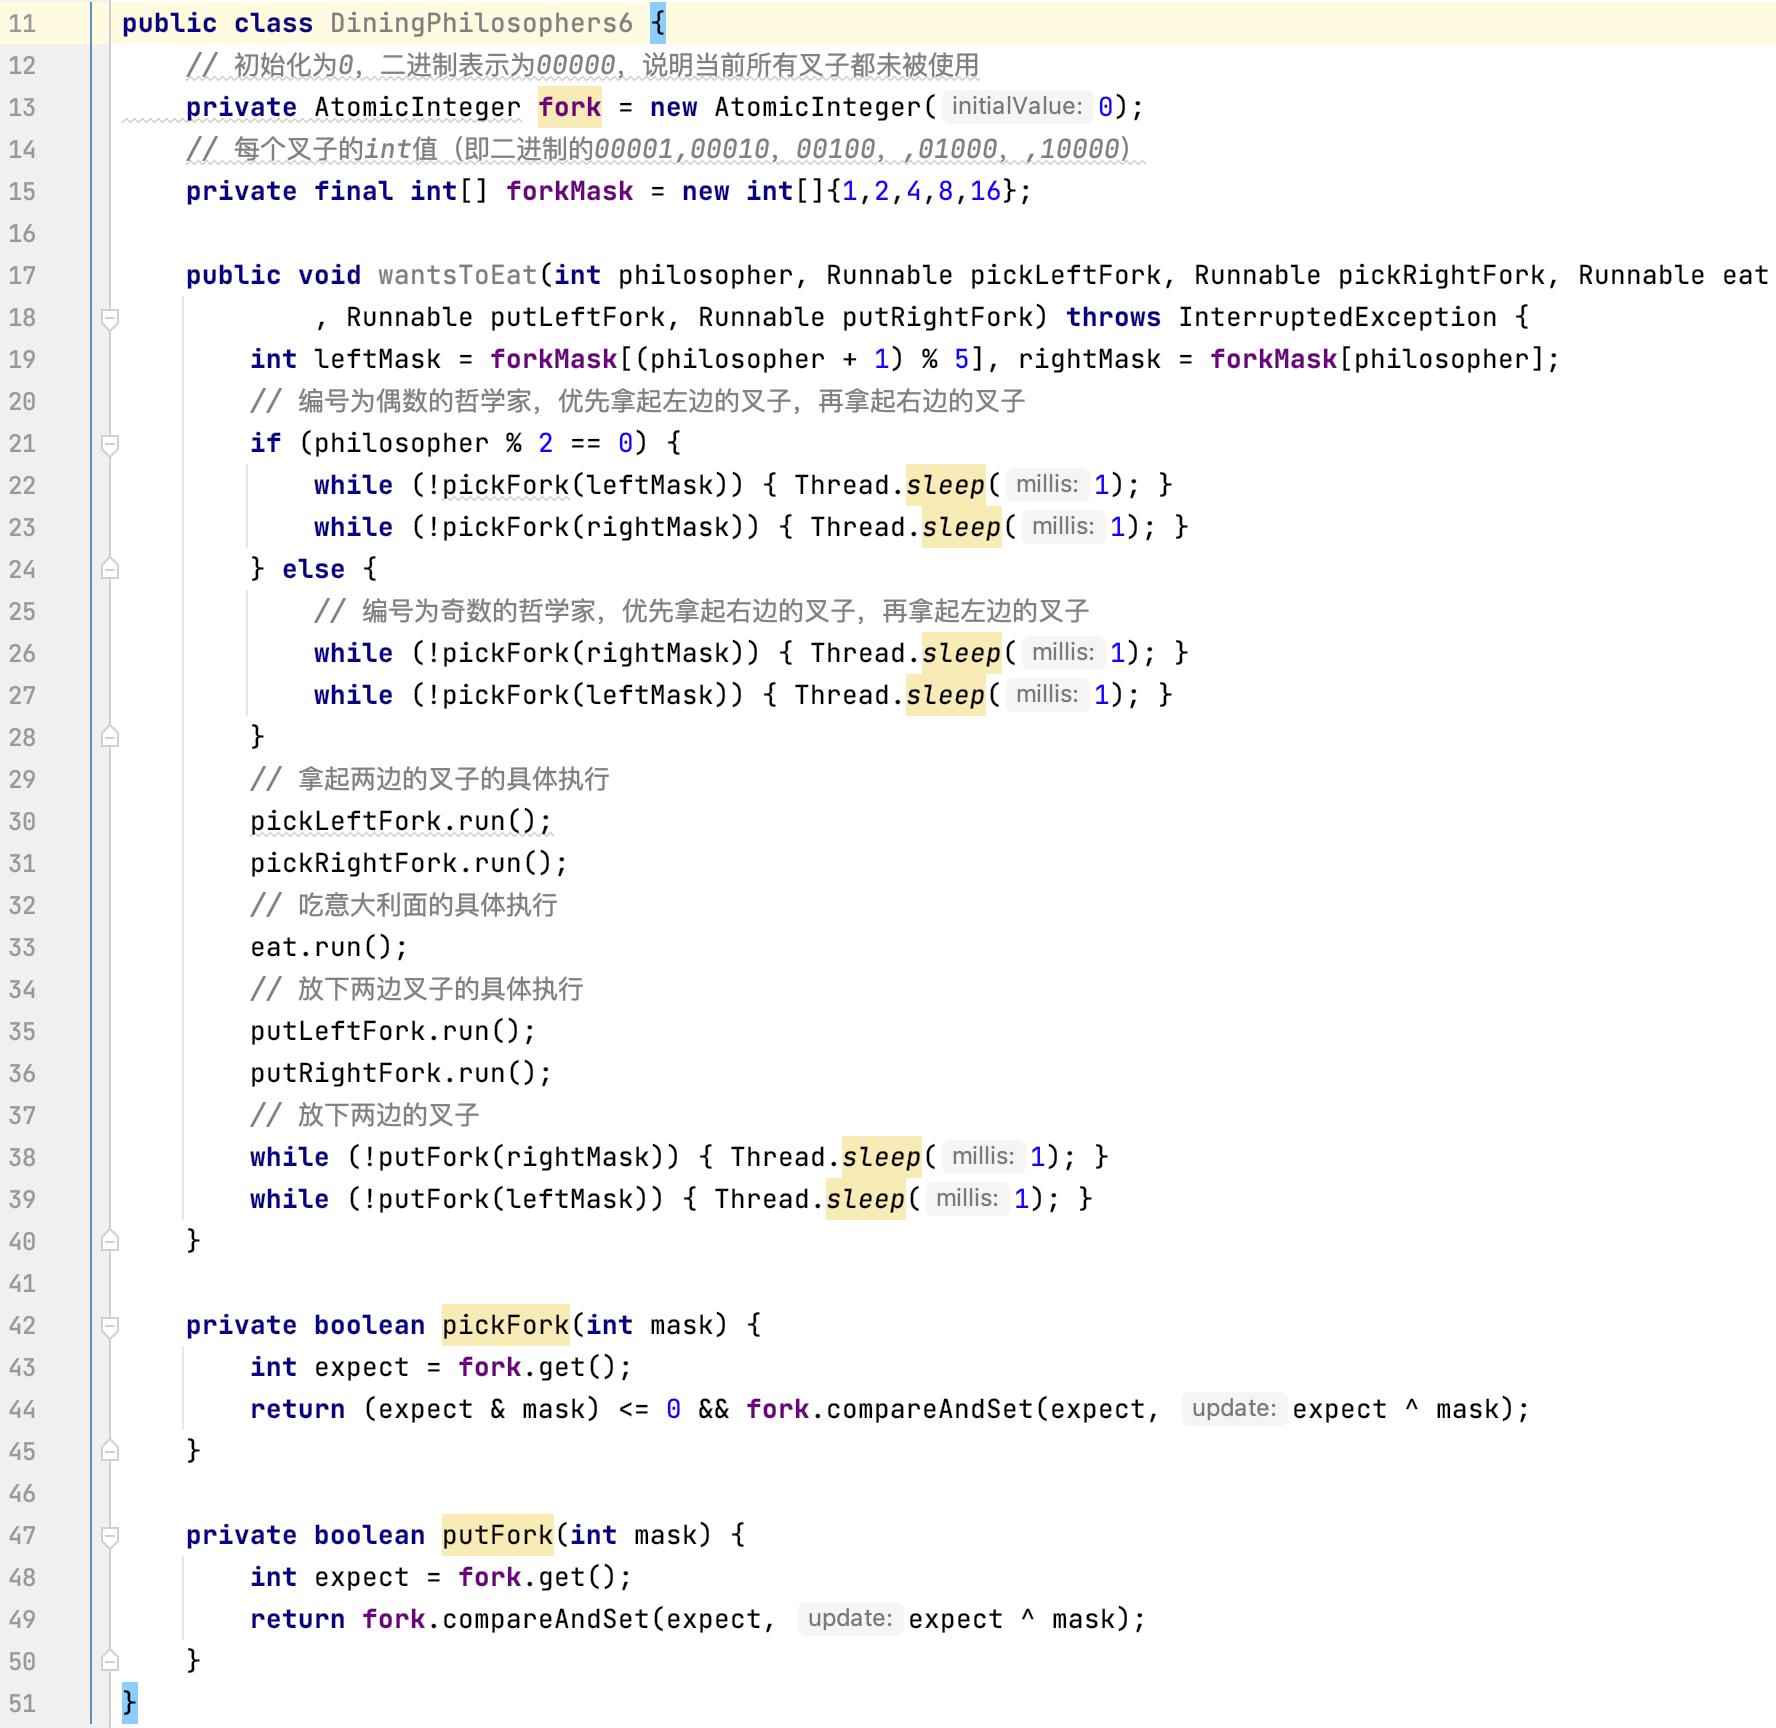Click the comment on line 20

pos(638,401)
